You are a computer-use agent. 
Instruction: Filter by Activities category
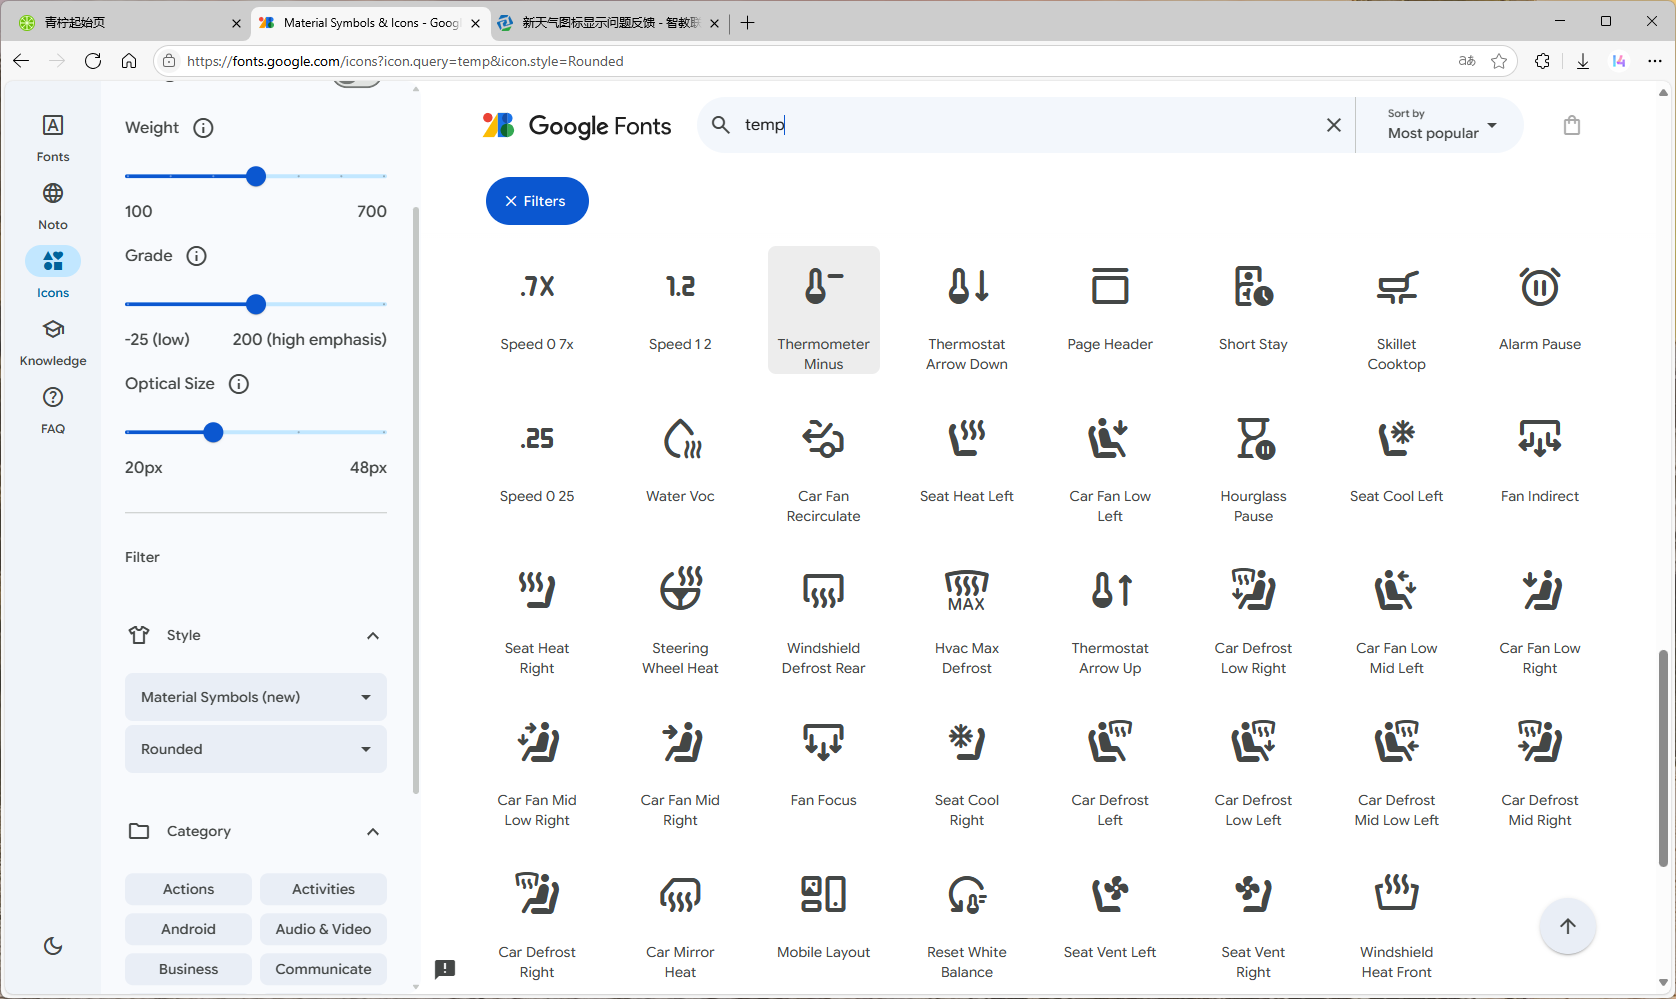tap(323, 889)
